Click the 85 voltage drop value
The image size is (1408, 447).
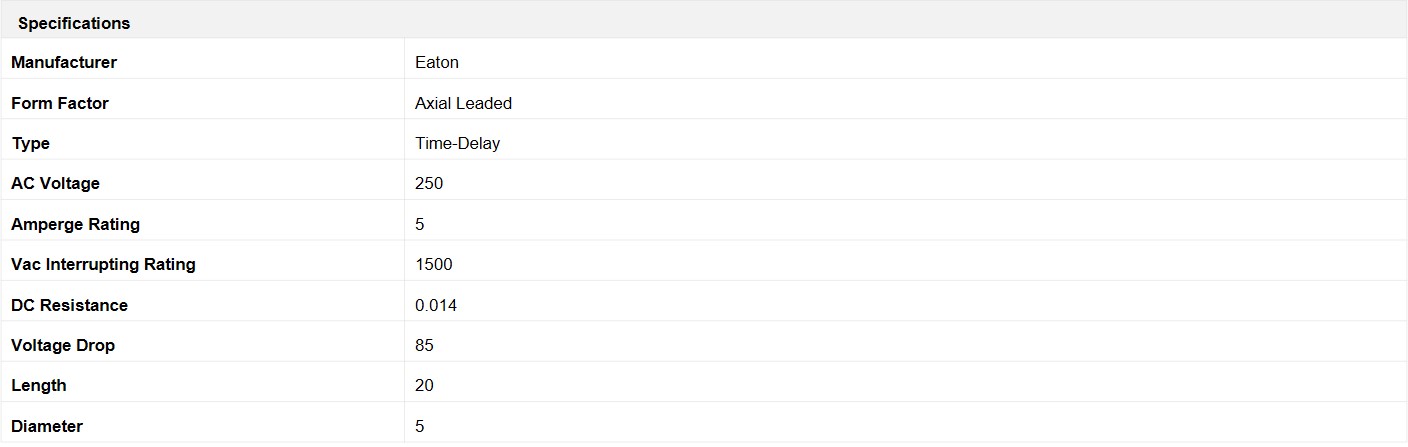click(x=425, y=345)
